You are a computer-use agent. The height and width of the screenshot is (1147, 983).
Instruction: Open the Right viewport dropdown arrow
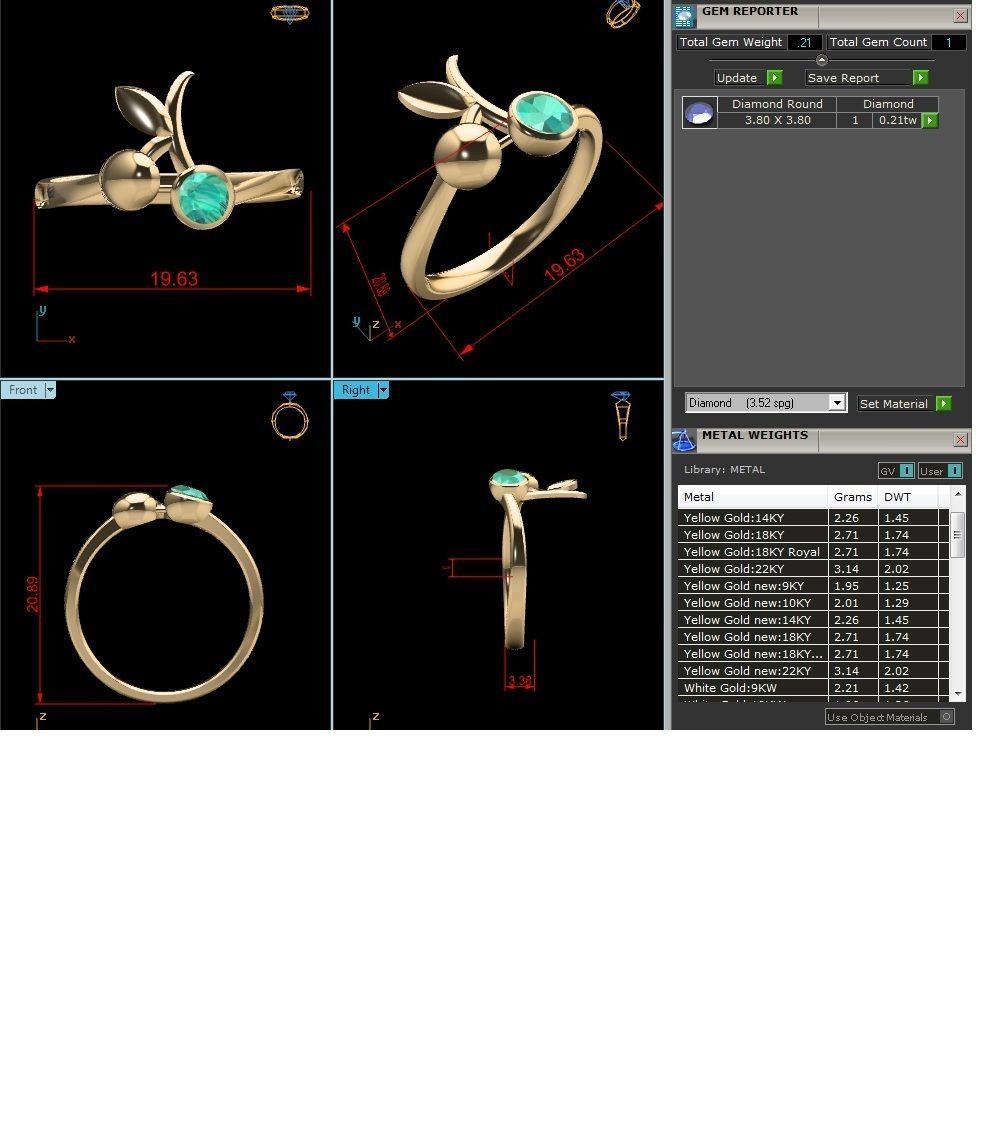coord(383,390)
